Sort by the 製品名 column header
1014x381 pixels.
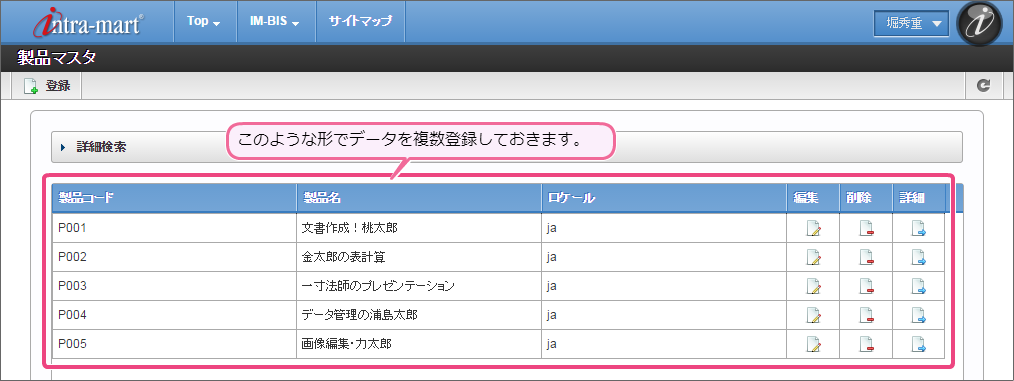point(419,198)
